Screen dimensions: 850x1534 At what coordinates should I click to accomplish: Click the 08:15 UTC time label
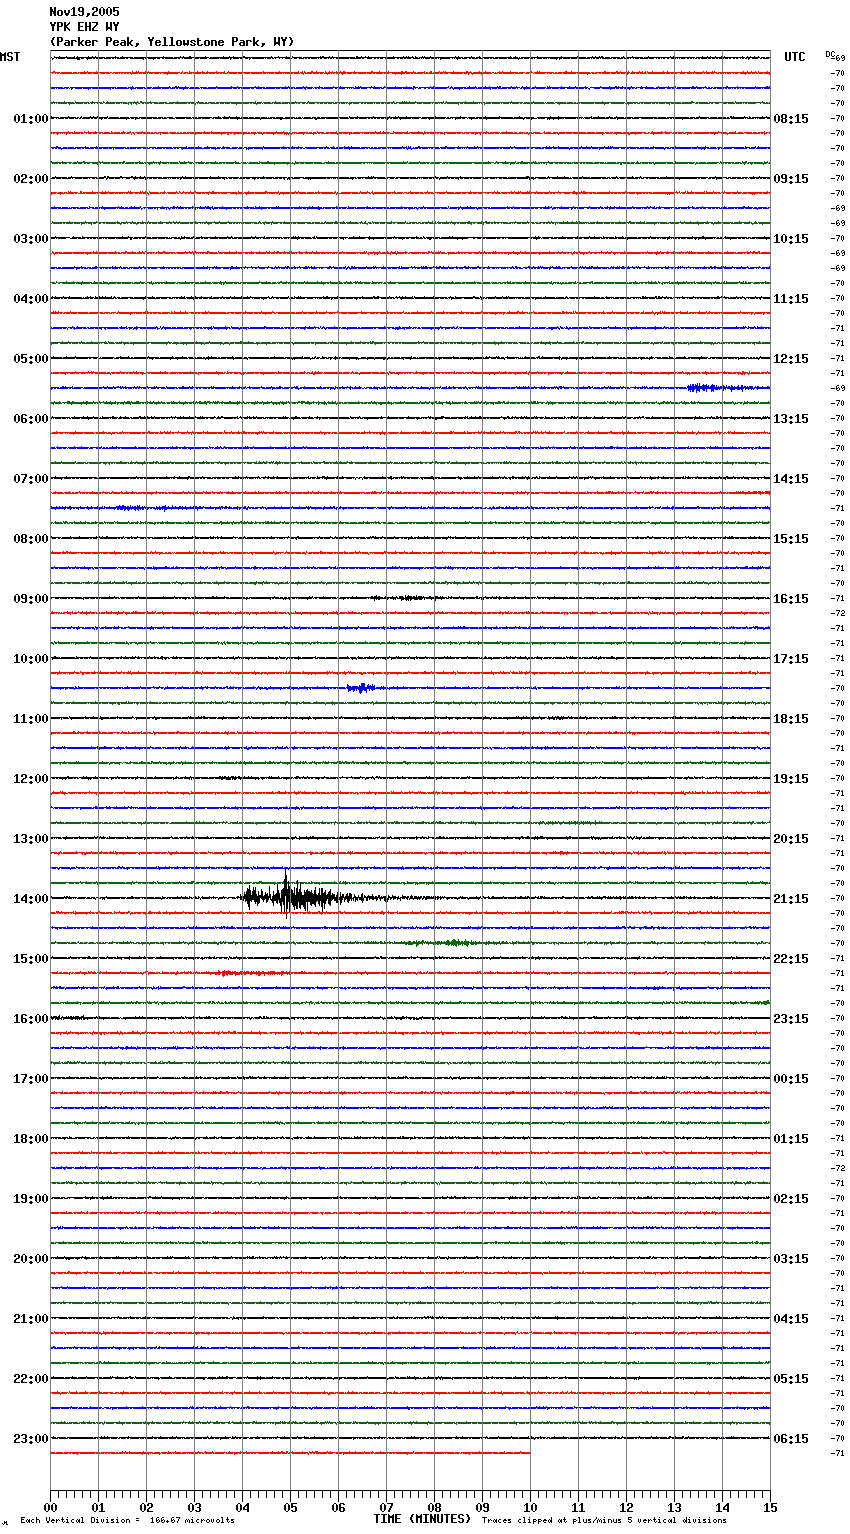point(791,119)
